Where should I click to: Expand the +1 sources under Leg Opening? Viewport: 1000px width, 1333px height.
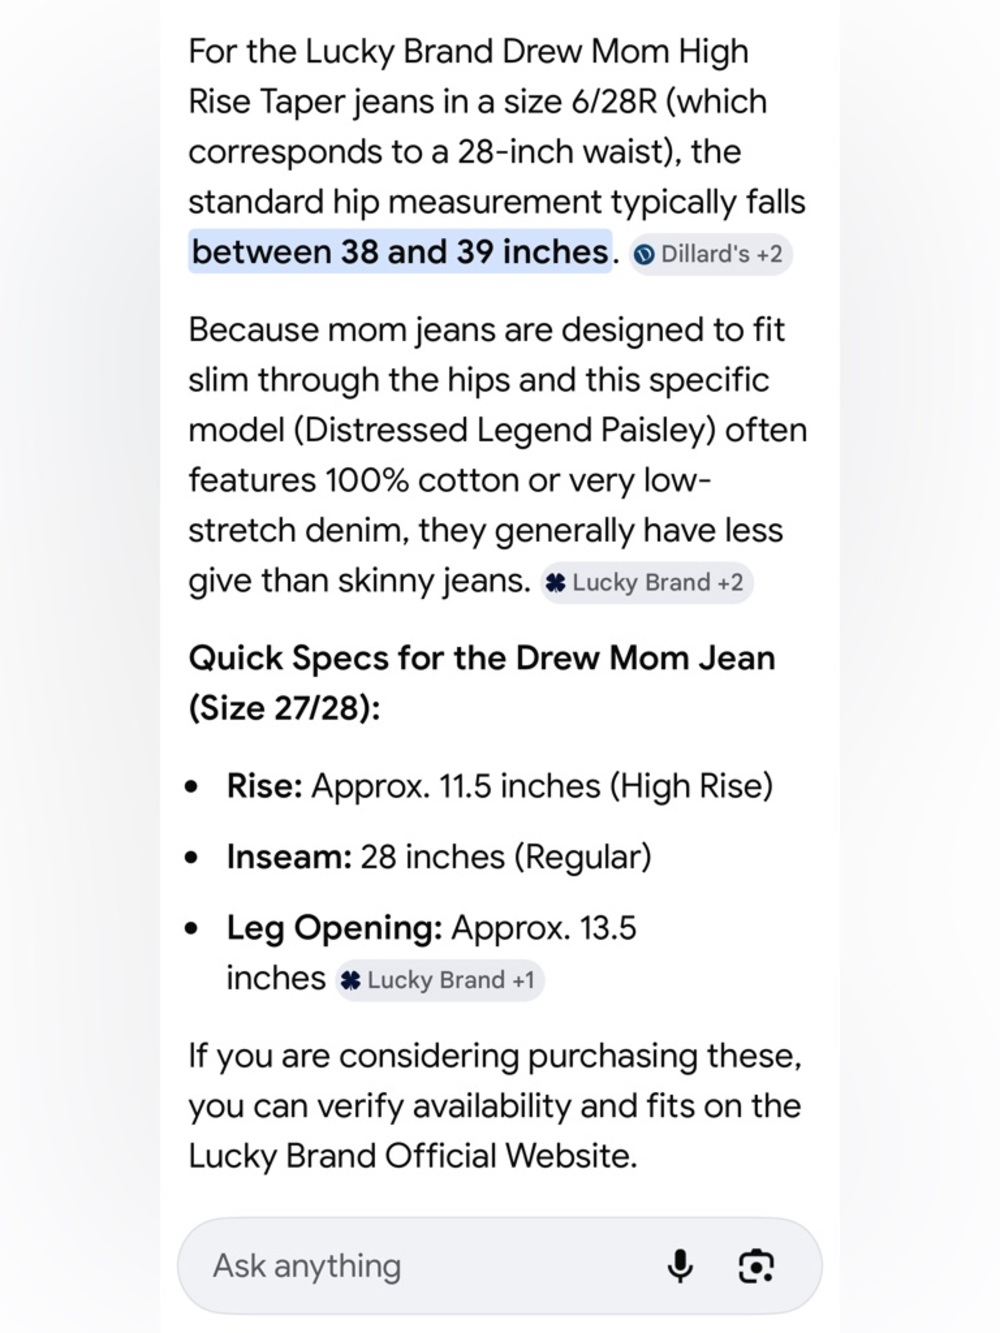pos(523,980)
